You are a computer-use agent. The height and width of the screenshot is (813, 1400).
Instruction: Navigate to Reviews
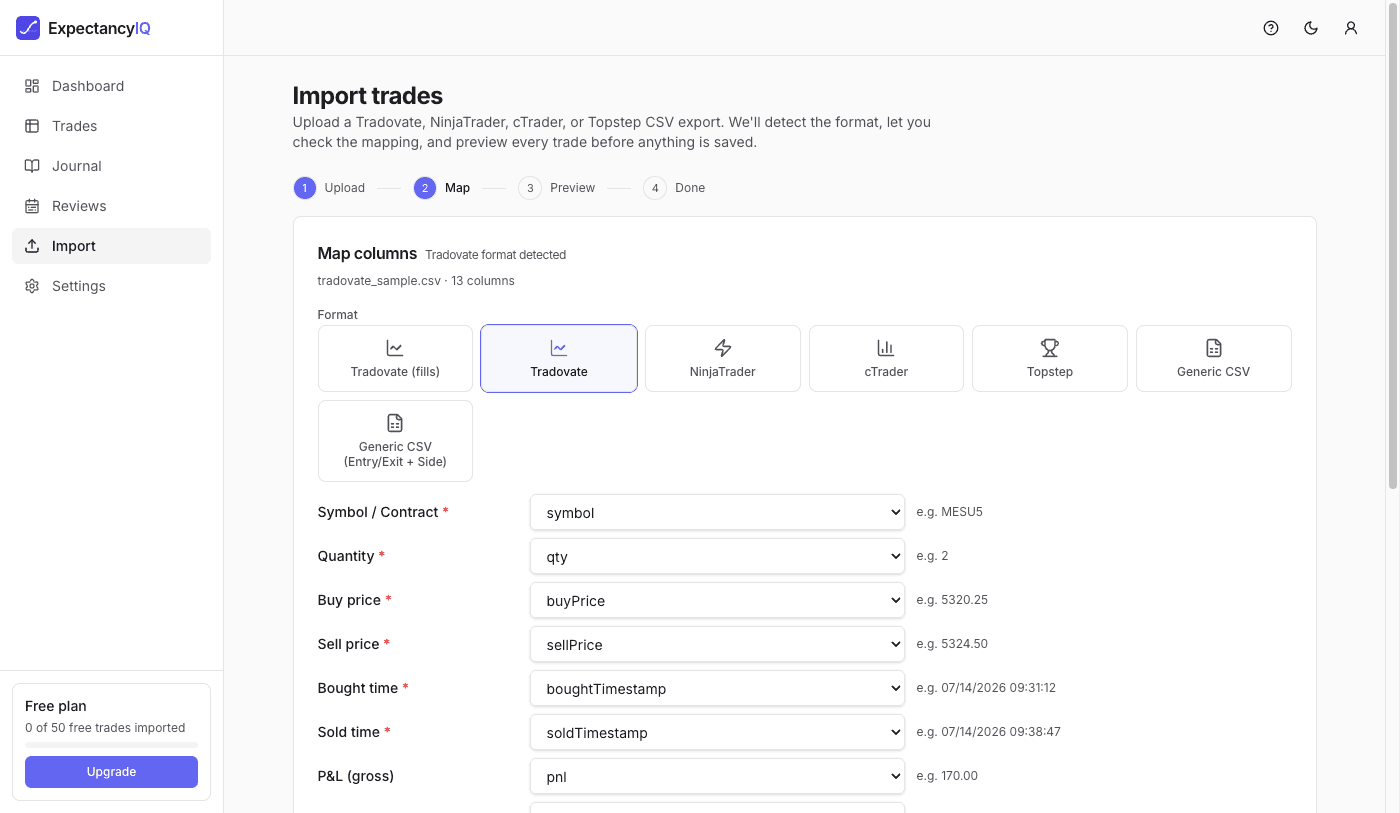click(x=111, y=206)
